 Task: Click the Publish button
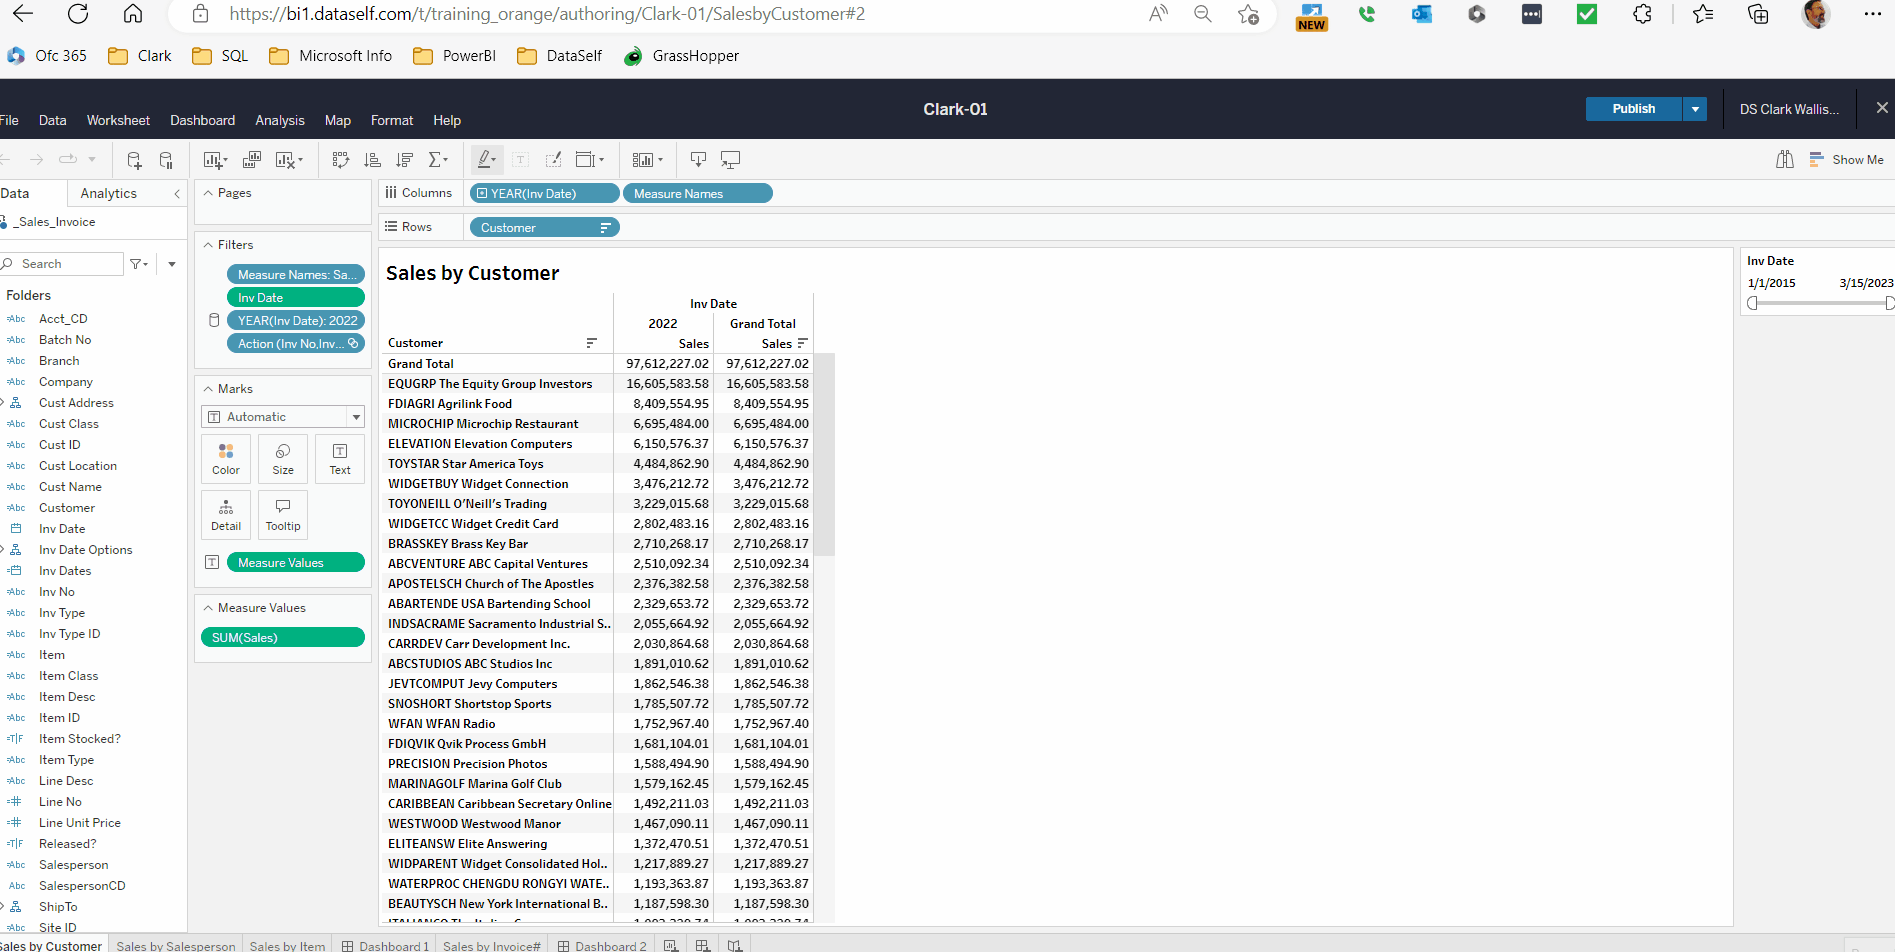(1633, 109)
